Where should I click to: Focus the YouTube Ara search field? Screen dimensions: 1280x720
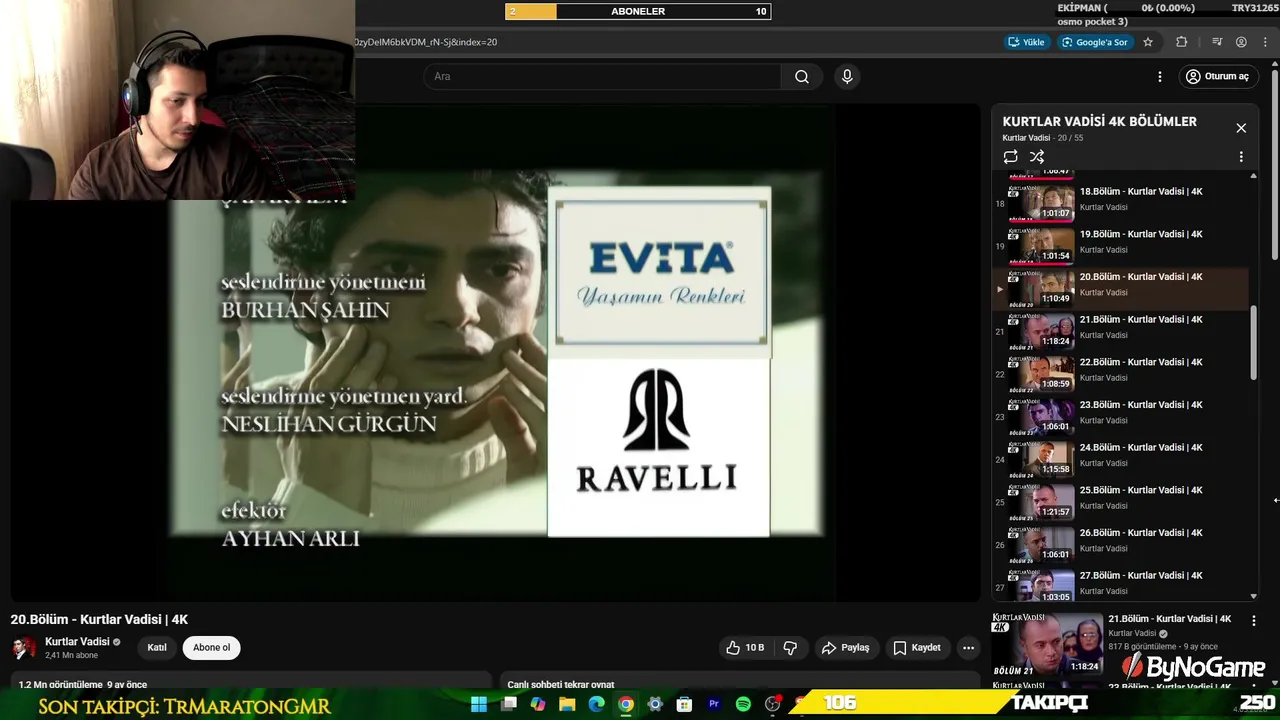click(x=604, y=77)
